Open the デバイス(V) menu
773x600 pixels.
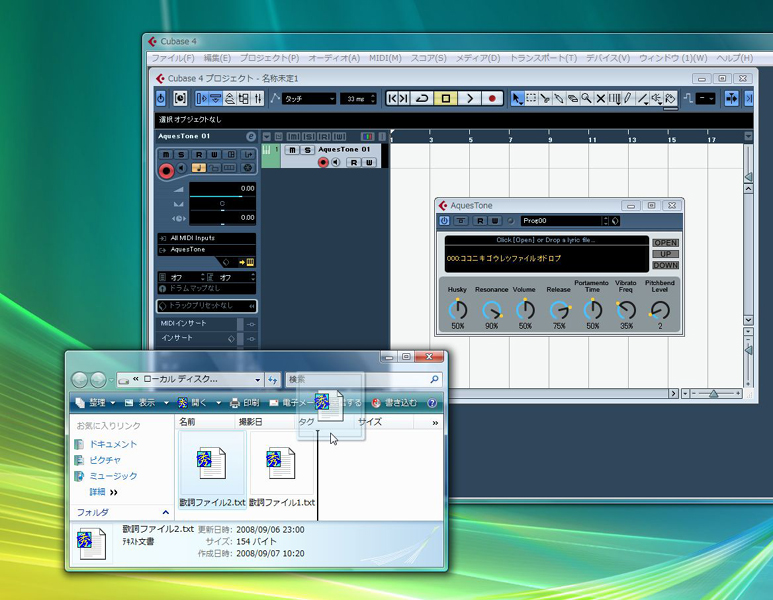608,58
